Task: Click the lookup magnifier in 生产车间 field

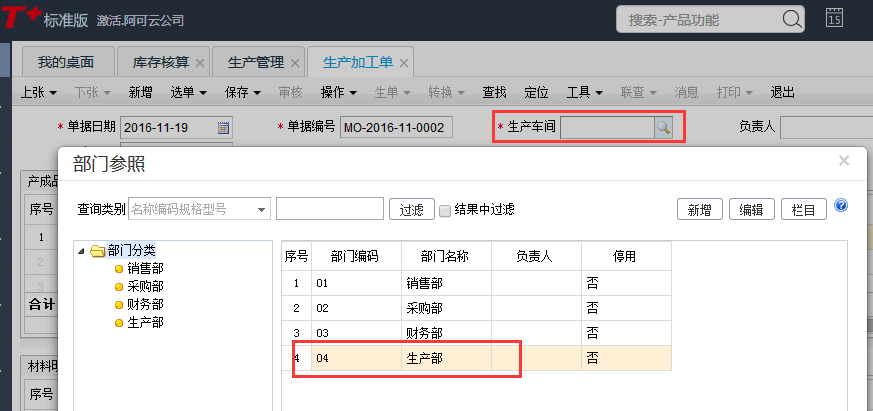Action: coord(663,127)
